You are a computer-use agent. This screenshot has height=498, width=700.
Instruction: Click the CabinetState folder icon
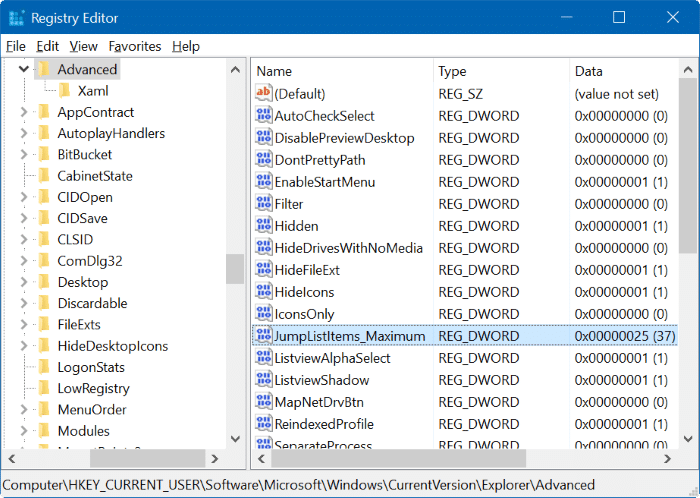tap(44, 176)
